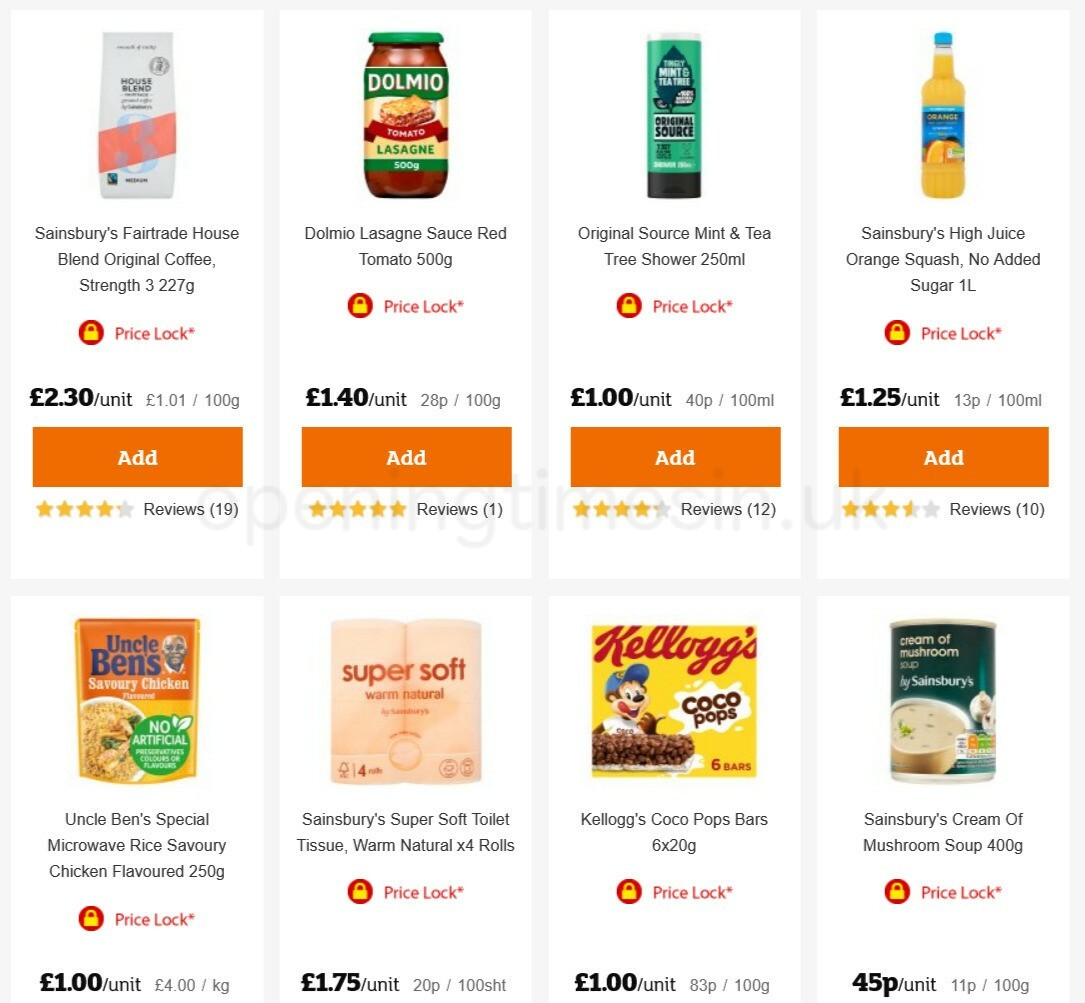The height and width of the screenshot is (1003, 1085).
Task: Open the Sainsbury's Cream Of Mushroom Soup product page
Action: [943, 832]
